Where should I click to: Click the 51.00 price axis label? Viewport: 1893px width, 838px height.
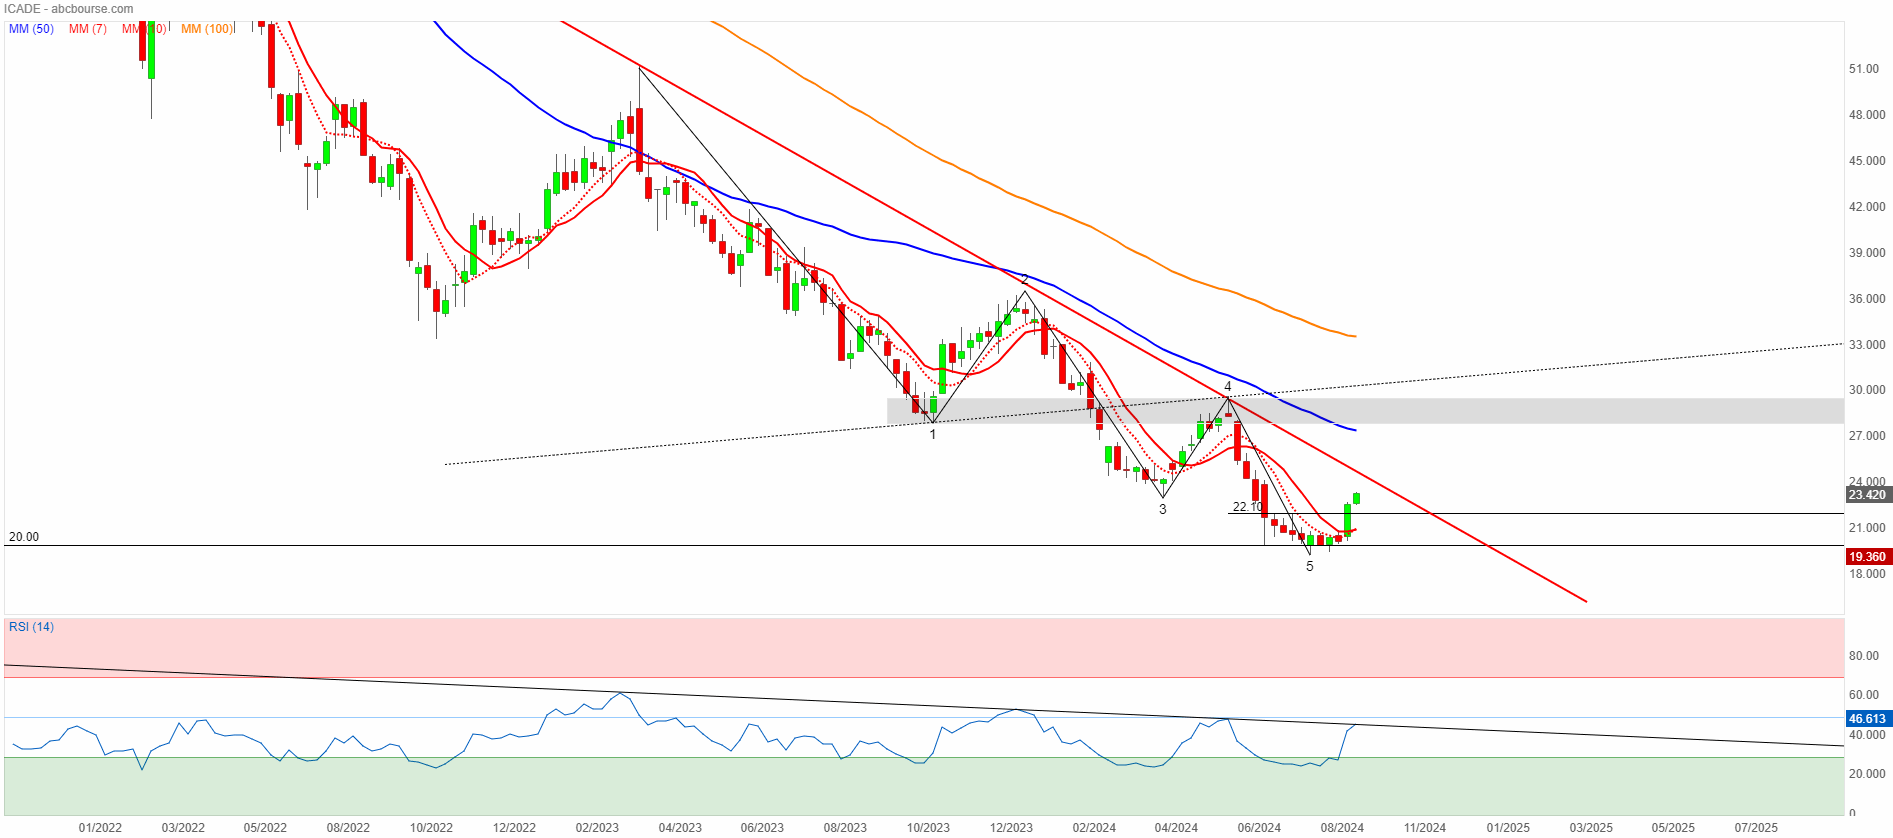(x=1864, y=69)
